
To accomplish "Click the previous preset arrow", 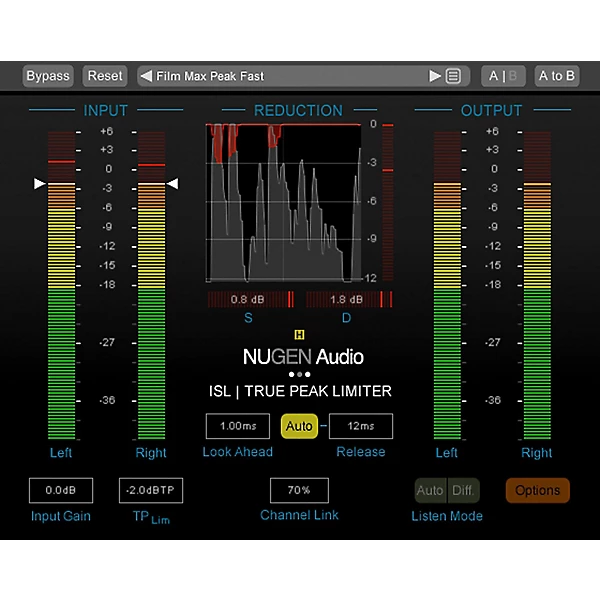I will [146, 76].
